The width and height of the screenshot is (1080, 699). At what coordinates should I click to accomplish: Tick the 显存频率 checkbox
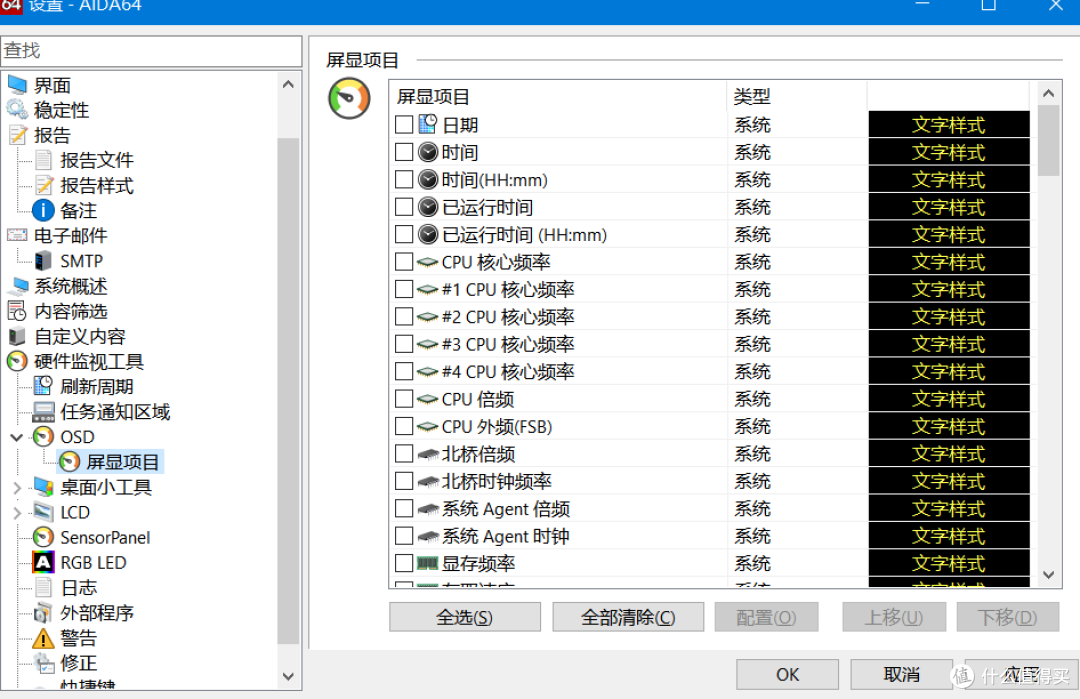coord(404,563)
